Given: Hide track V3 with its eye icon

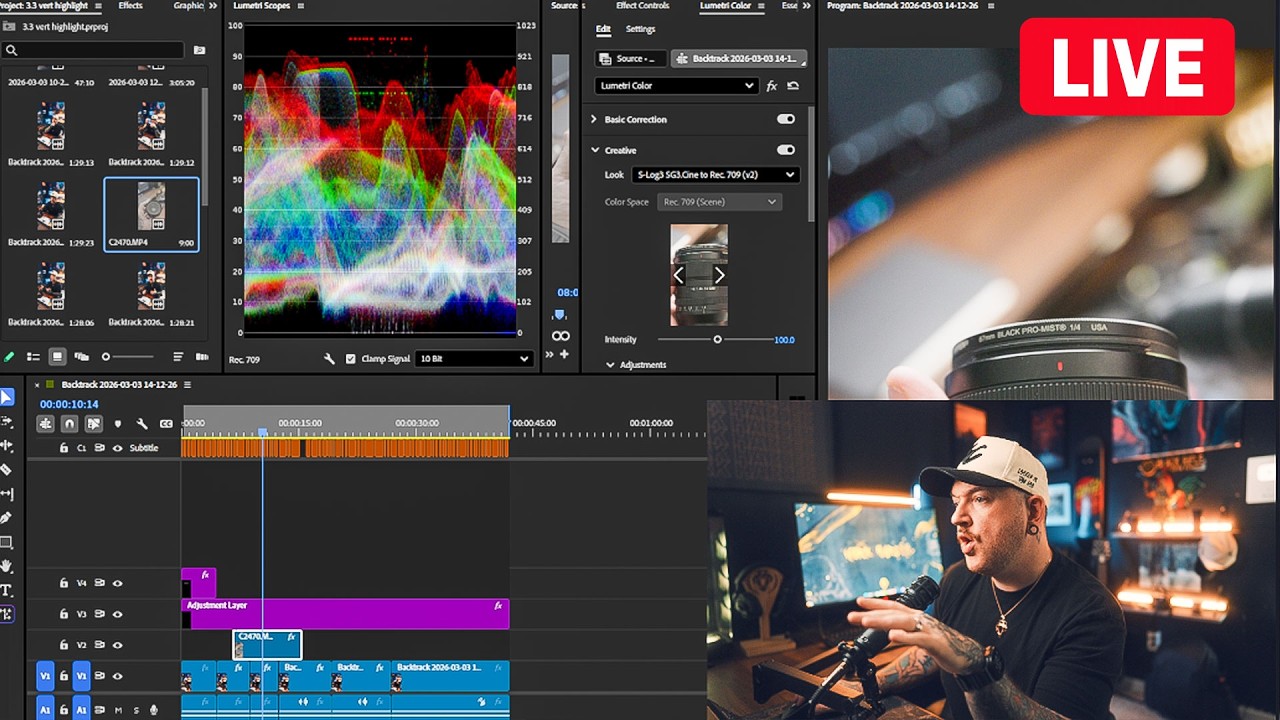Looking at the screenshot, I should [117, 614].
